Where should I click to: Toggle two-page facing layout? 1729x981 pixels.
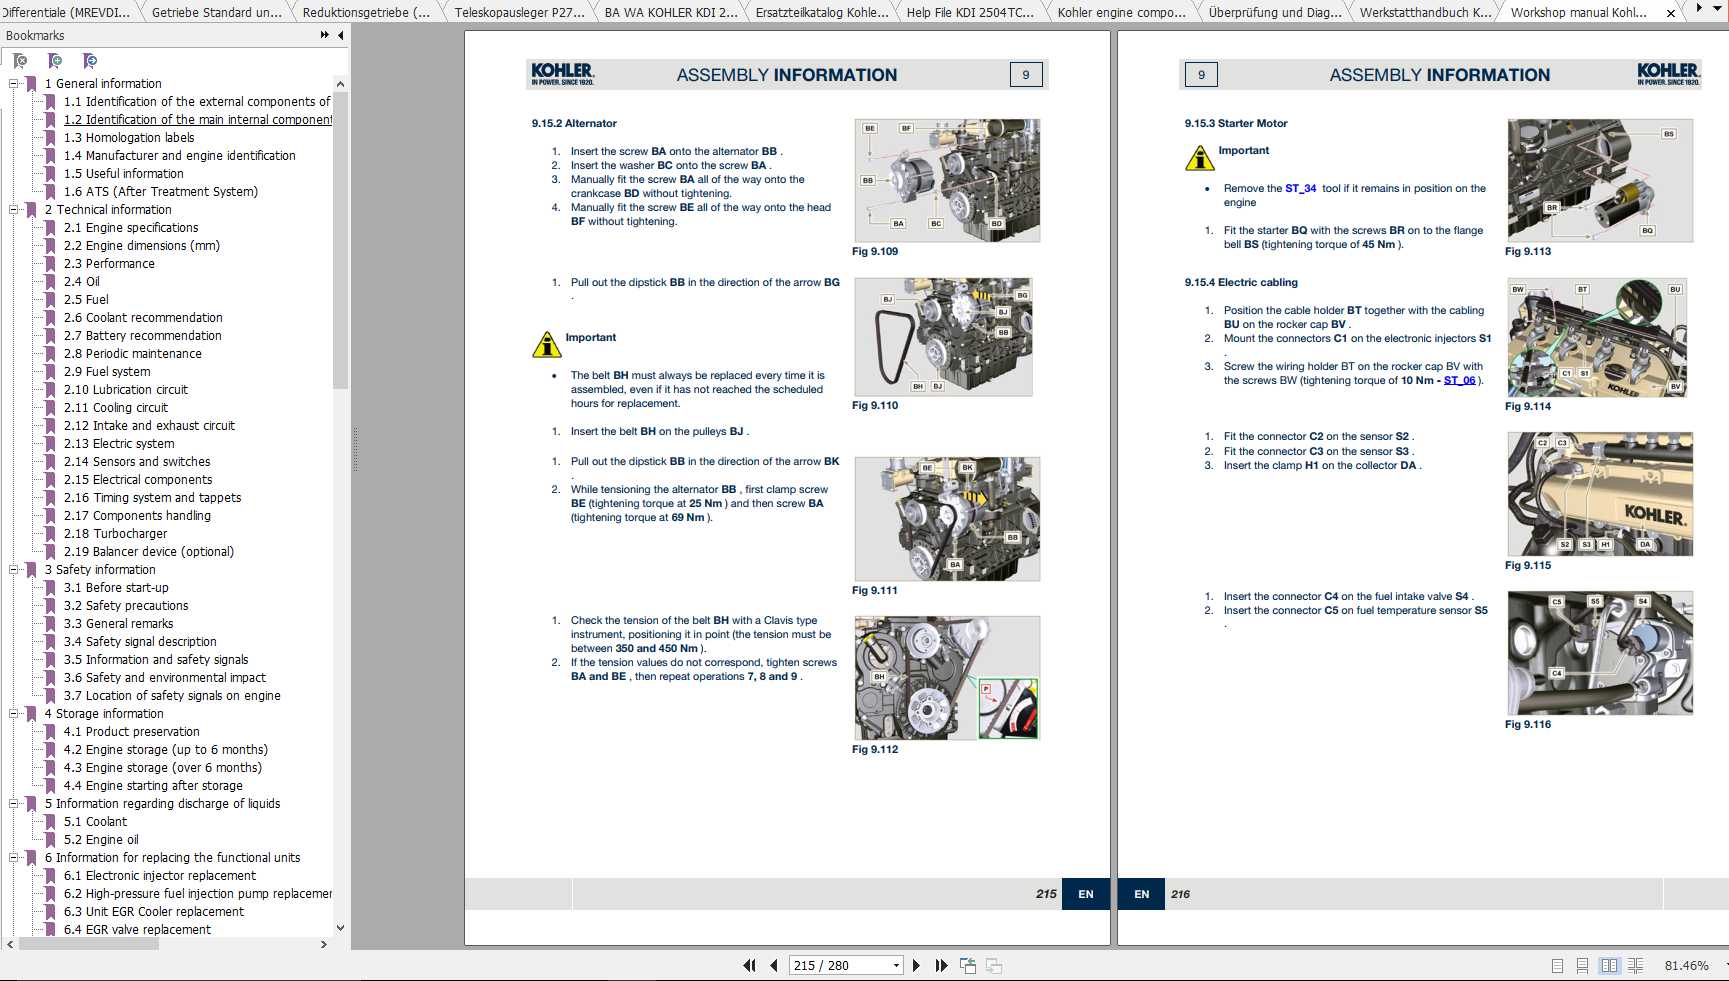(x=1609, y=965)
